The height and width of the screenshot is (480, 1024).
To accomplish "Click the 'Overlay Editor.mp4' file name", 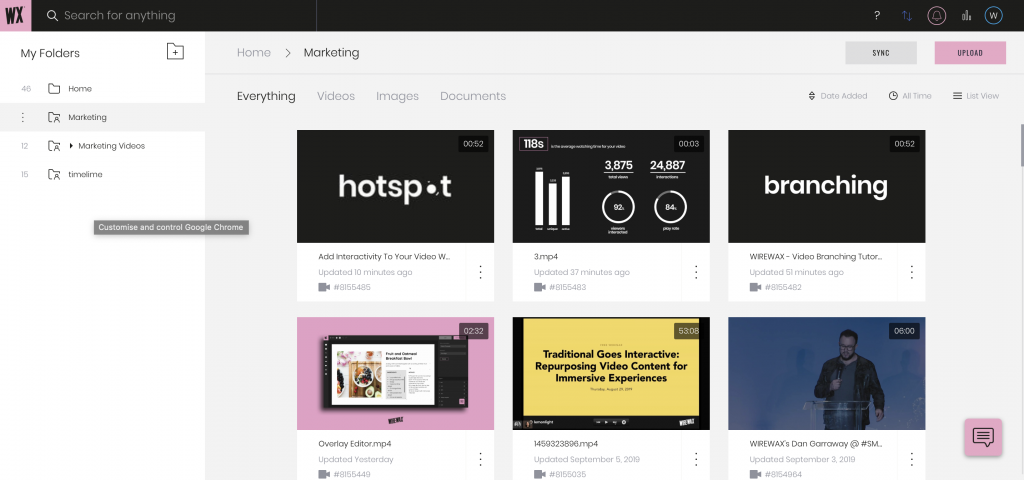I will click(x=355, y=444).
